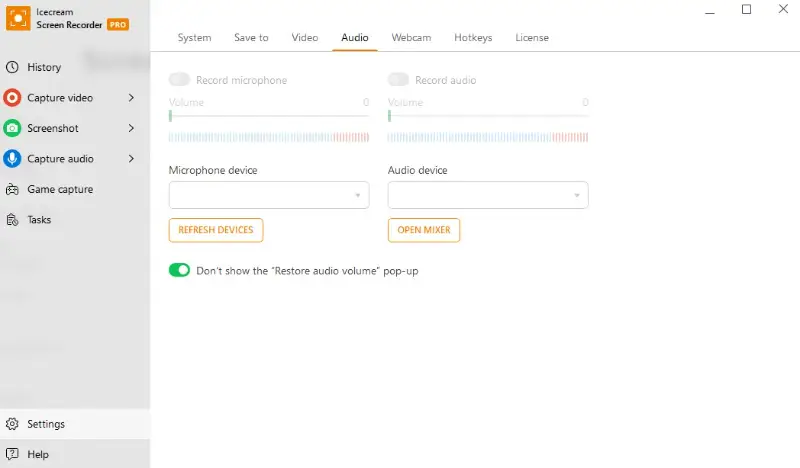This screenshot has height=468, width=800.
Task: Click the blue Capture audio microphone icon
Action: tap(12, 159)
